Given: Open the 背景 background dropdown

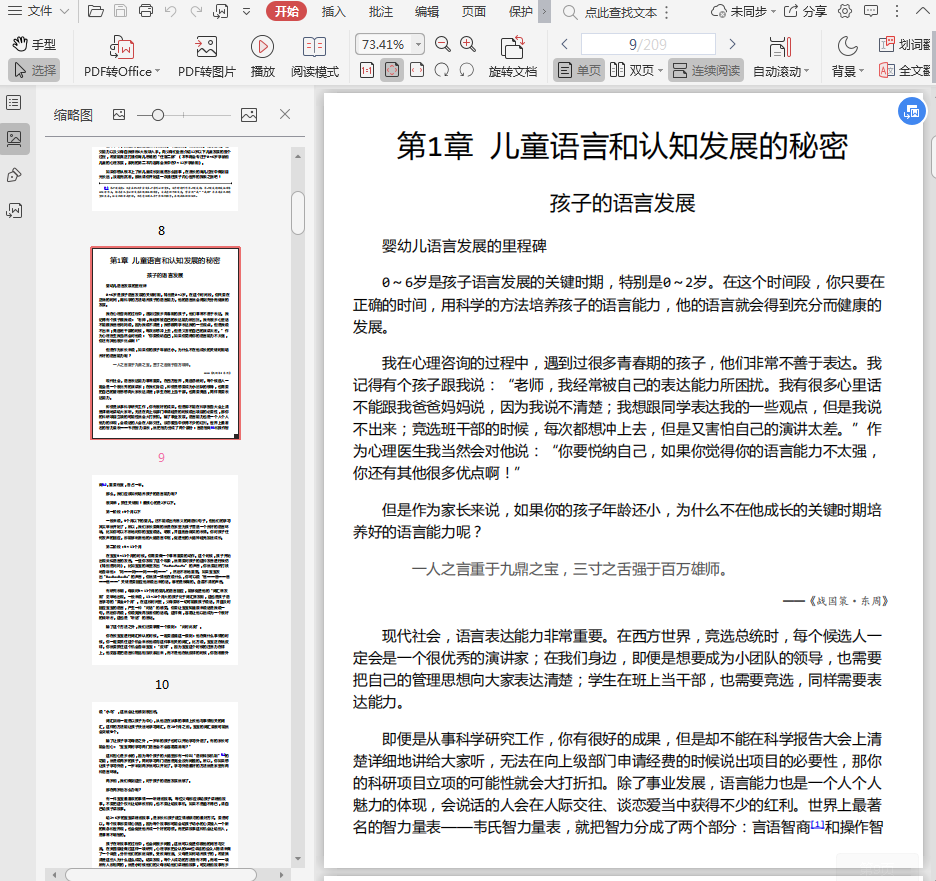Looking at the screenshot, I should [848, 57].
